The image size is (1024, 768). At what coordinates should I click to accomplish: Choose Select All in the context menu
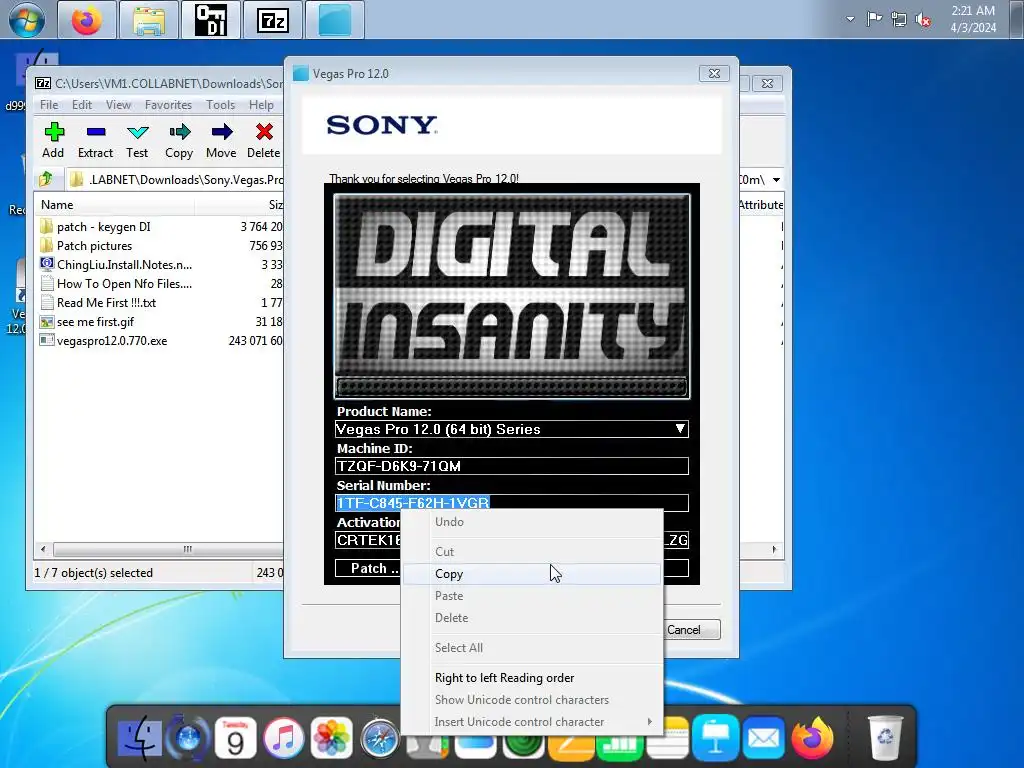tap(532, 648)
